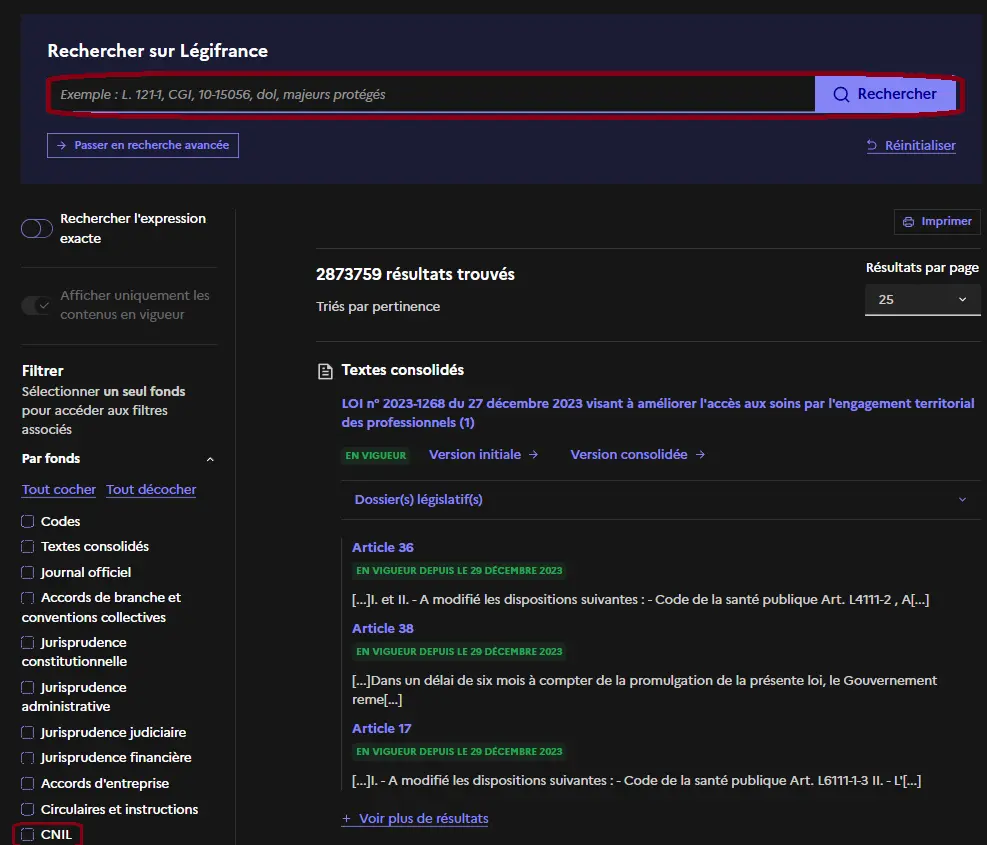Click Tout cocher link
Viewport: 987px width, 845px height.
tap(59, 489)
